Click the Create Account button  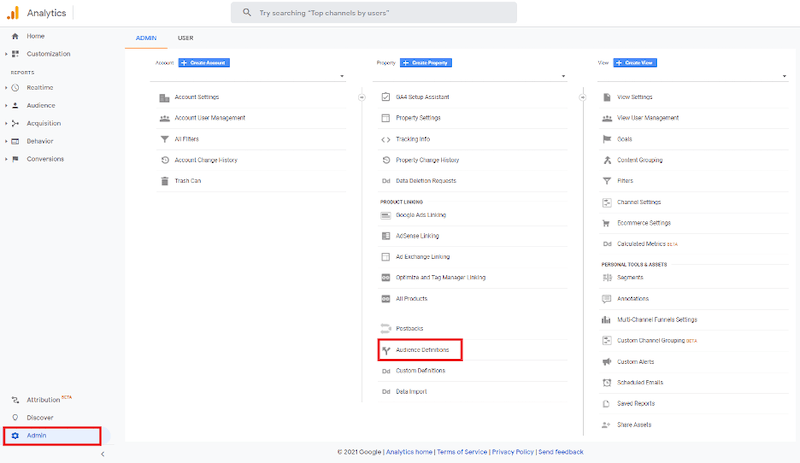click(204, 63)
